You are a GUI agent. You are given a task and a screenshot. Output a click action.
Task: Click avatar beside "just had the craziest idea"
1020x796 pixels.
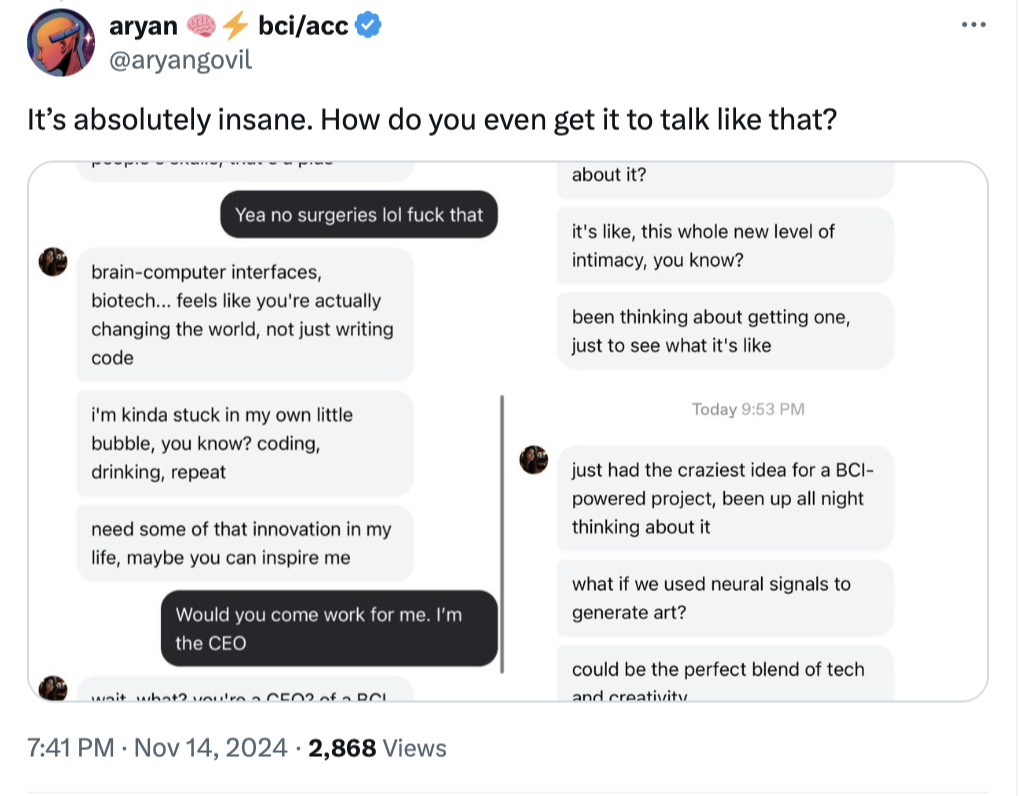pyautogui.click(x=534, y=460)
